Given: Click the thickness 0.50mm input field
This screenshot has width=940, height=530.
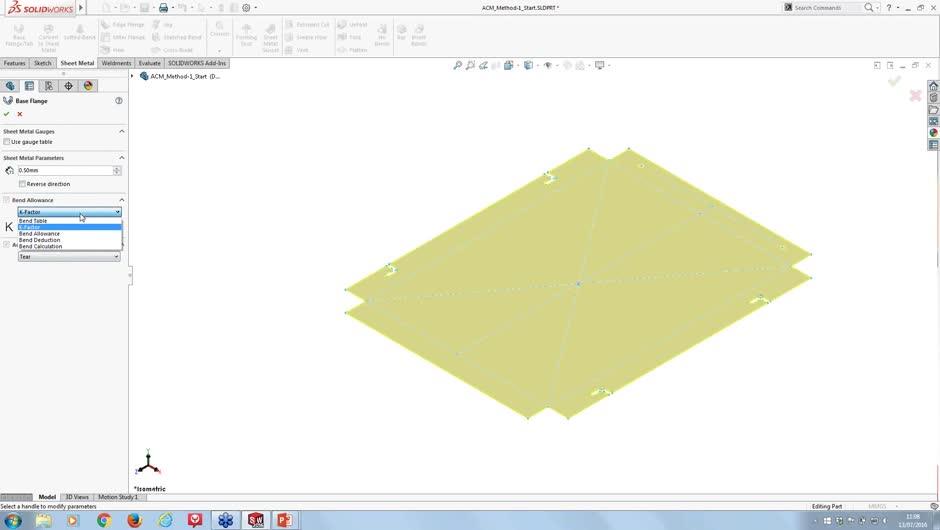Looking at the screenshot, I should tap(65, 170).
